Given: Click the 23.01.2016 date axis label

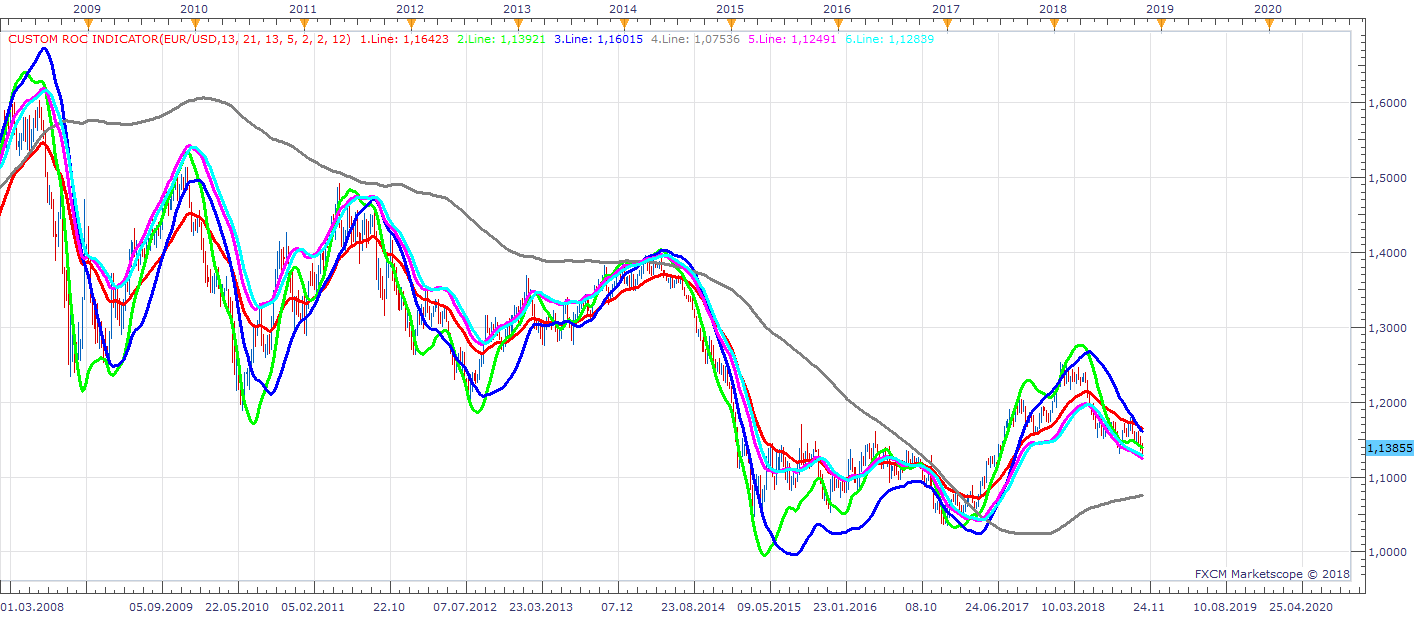Looking at the screenshot, I should point(843,606).
